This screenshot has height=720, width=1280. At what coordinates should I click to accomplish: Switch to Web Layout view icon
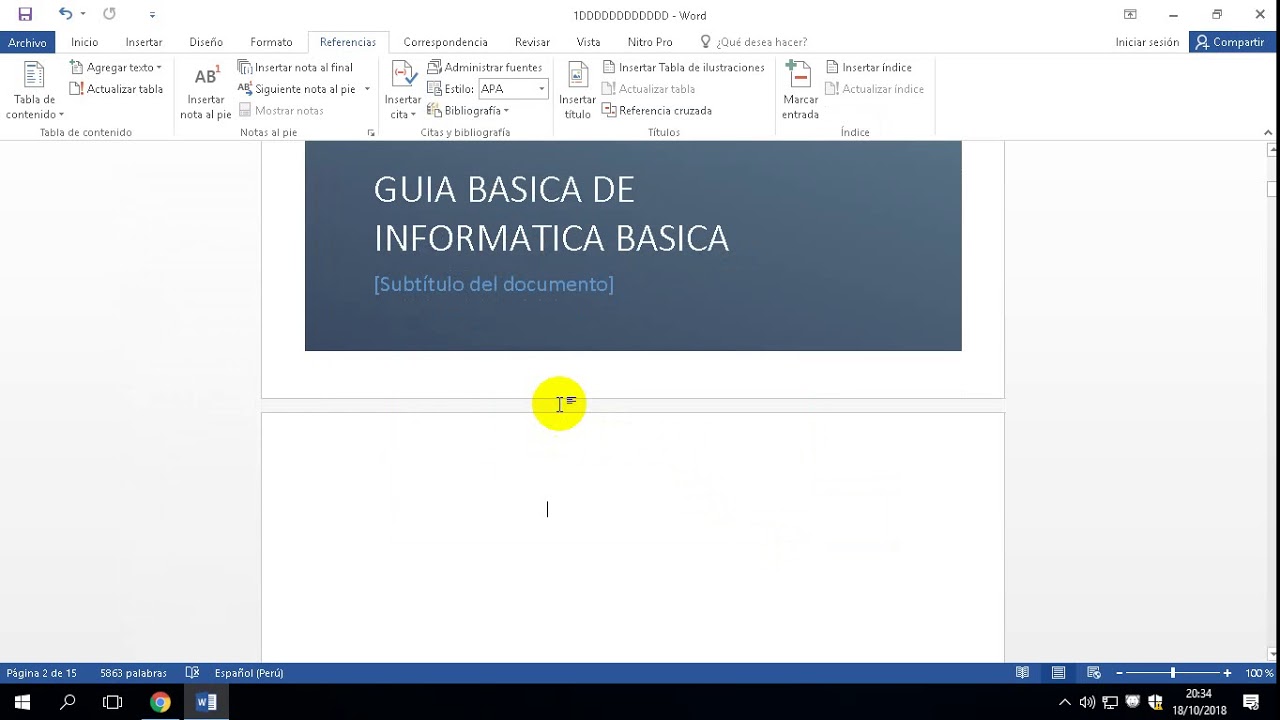(x=1094, y=673)
